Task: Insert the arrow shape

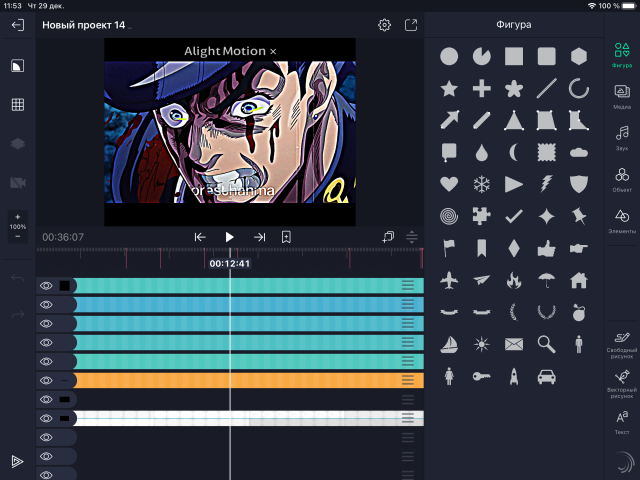Action: 449,120
